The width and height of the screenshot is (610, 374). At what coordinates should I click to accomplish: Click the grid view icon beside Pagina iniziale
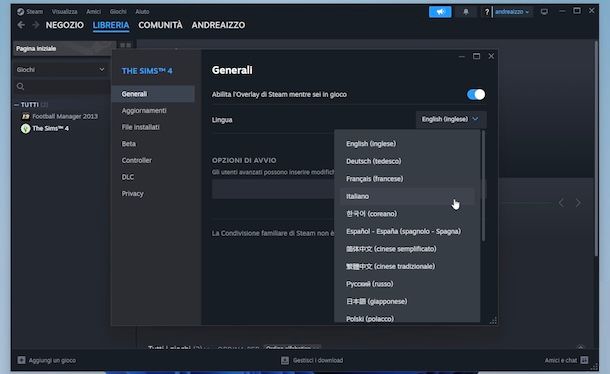pyautogui.click(x=125, y=46)
